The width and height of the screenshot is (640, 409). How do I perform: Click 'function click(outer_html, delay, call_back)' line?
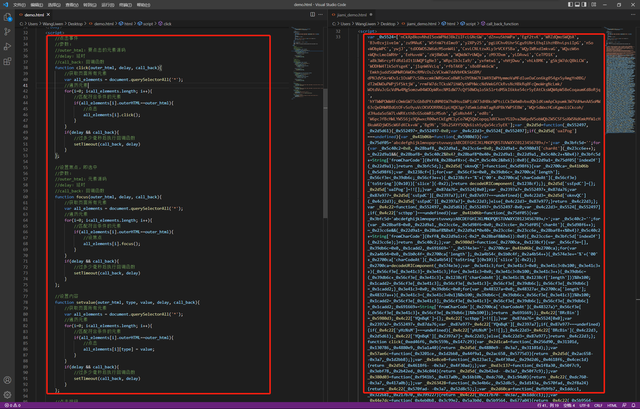pos(108,68)
